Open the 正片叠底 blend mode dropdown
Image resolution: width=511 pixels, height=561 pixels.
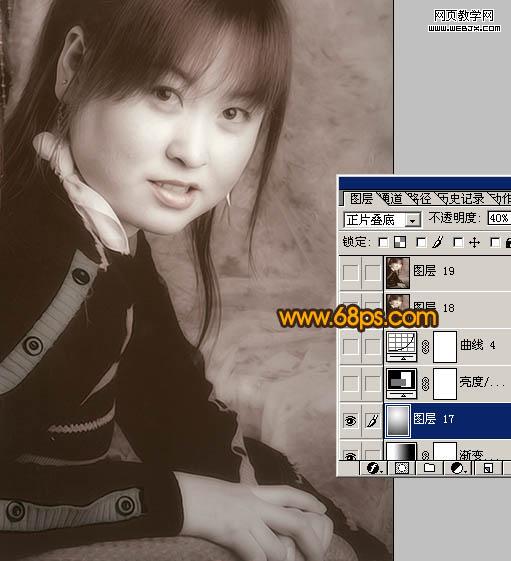(382, 220)
